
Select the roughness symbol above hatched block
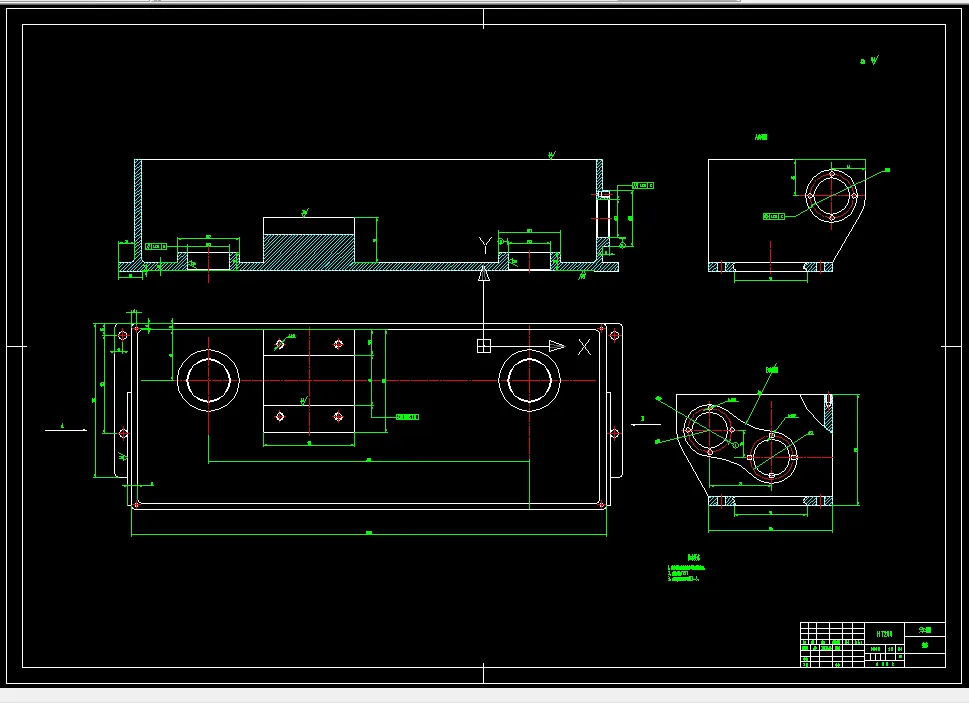click(305, 213)
